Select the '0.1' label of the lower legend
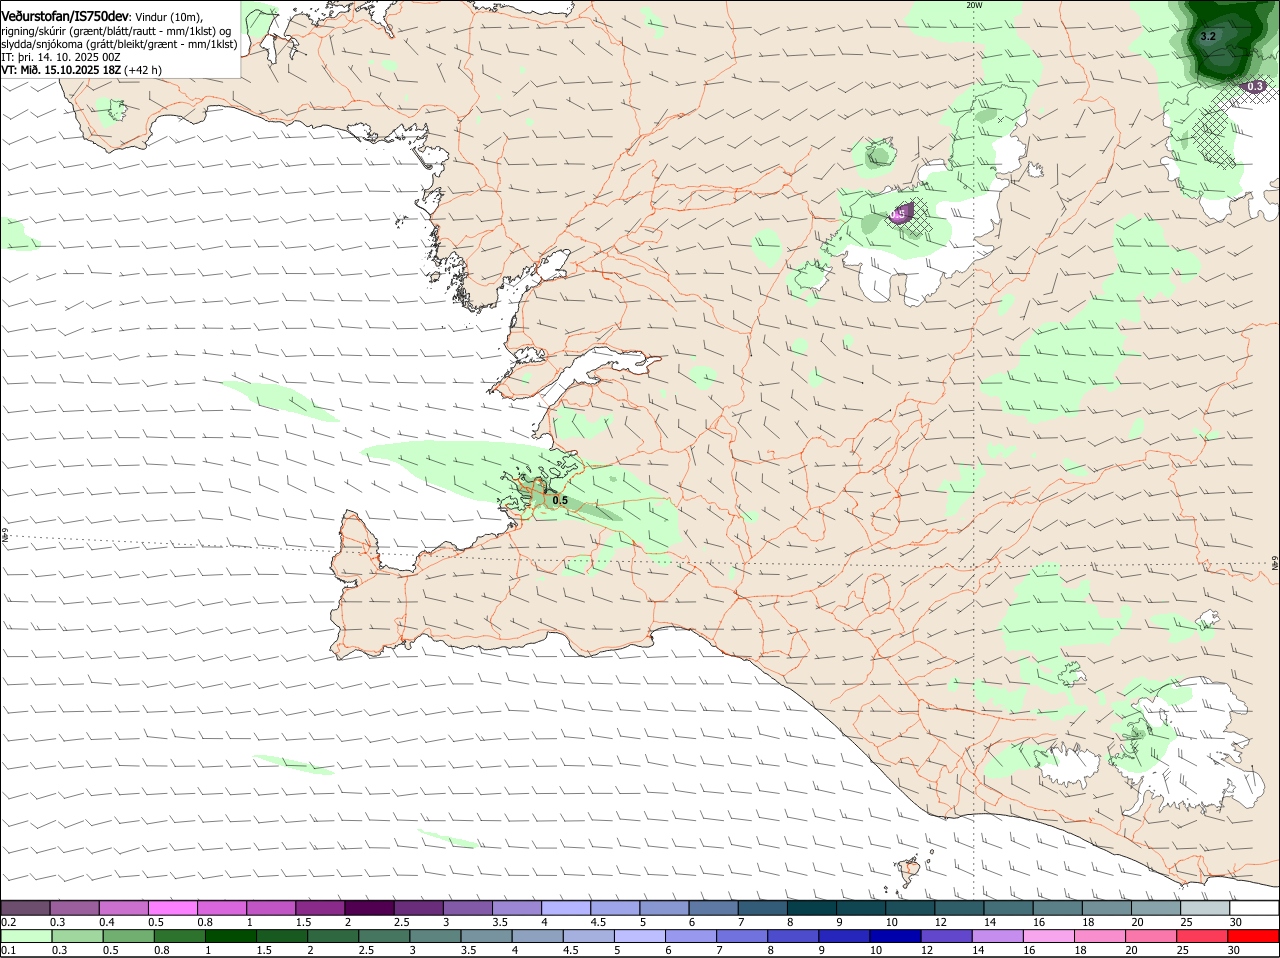1280x958 pixels. [8, 950]
